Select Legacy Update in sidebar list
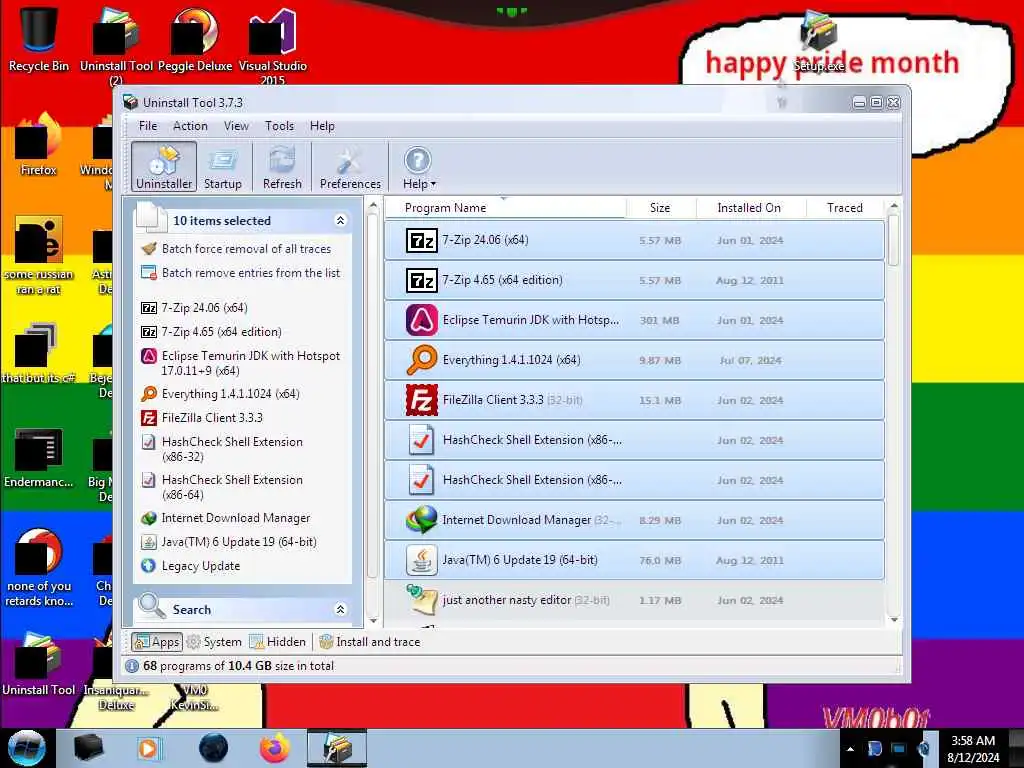 [200, 566]
